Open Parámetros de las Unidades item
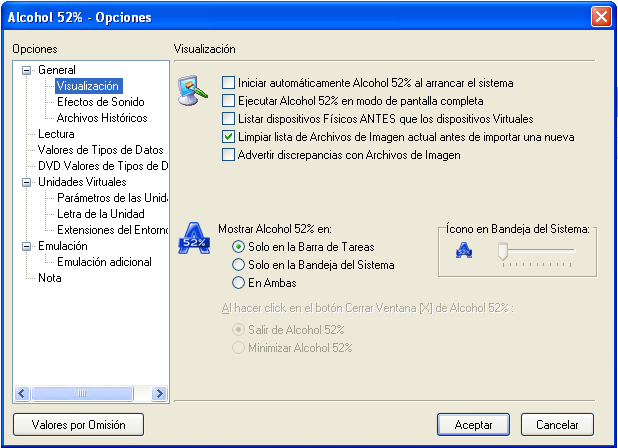This screenshot has height=448, width=618. coord(112,197)
